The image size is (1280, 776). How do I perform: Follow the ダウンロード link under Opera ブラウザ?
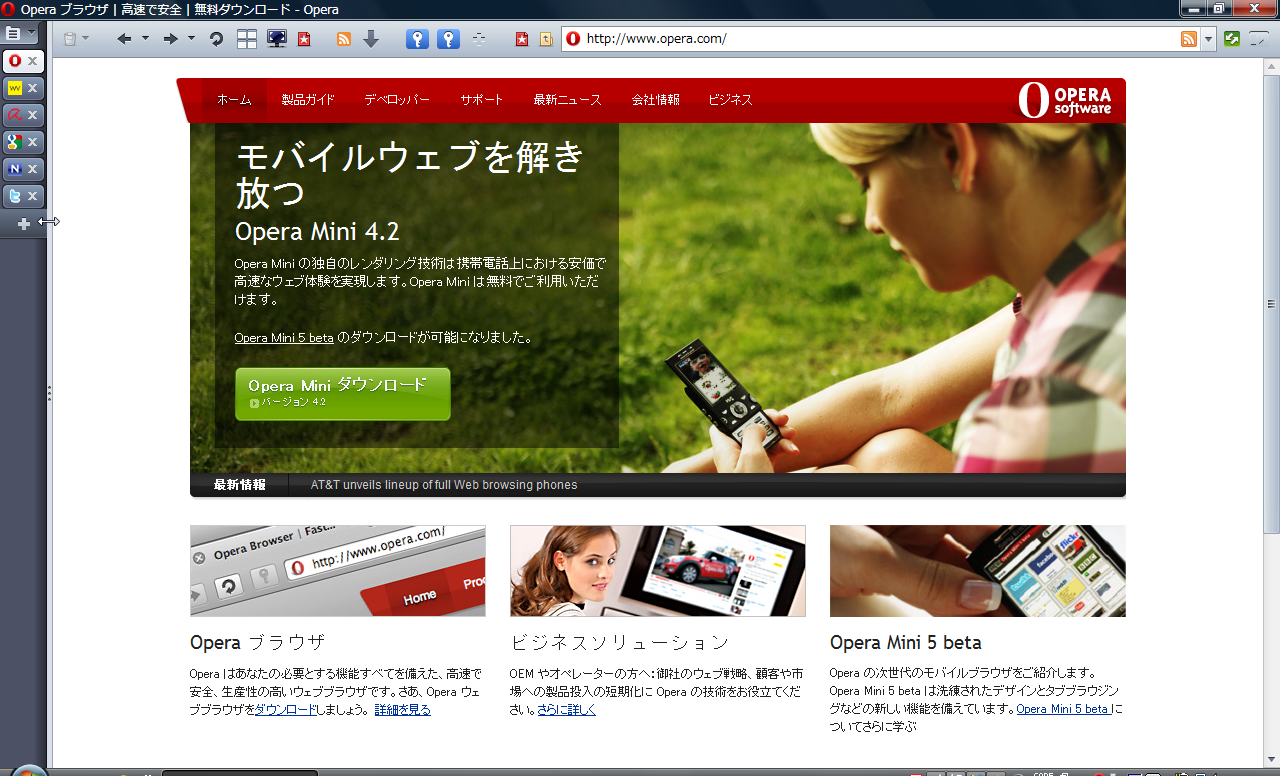point(285,710)
